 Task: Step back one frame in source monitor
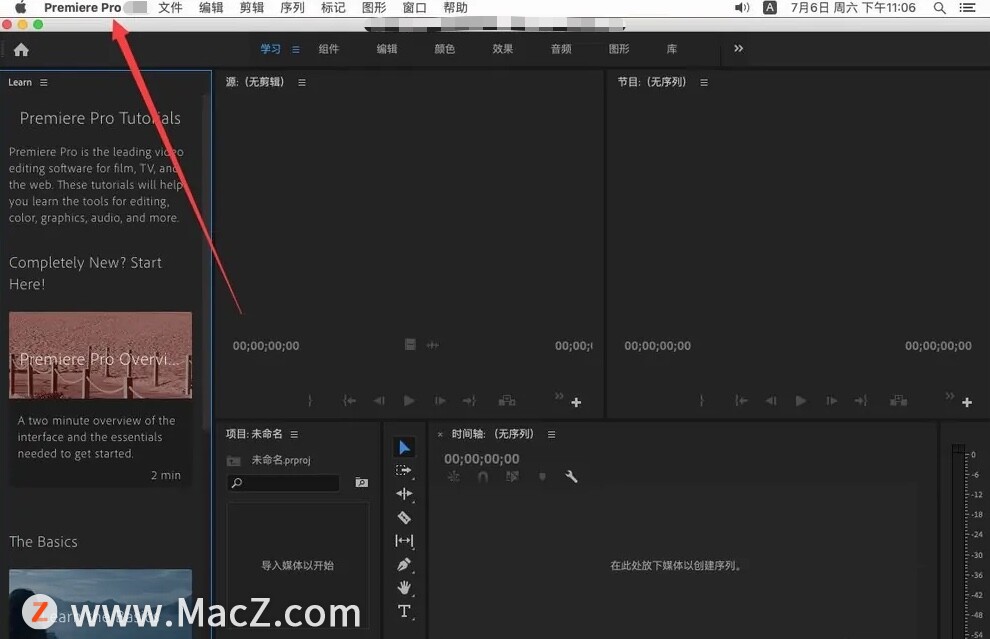tap(379, 400)
